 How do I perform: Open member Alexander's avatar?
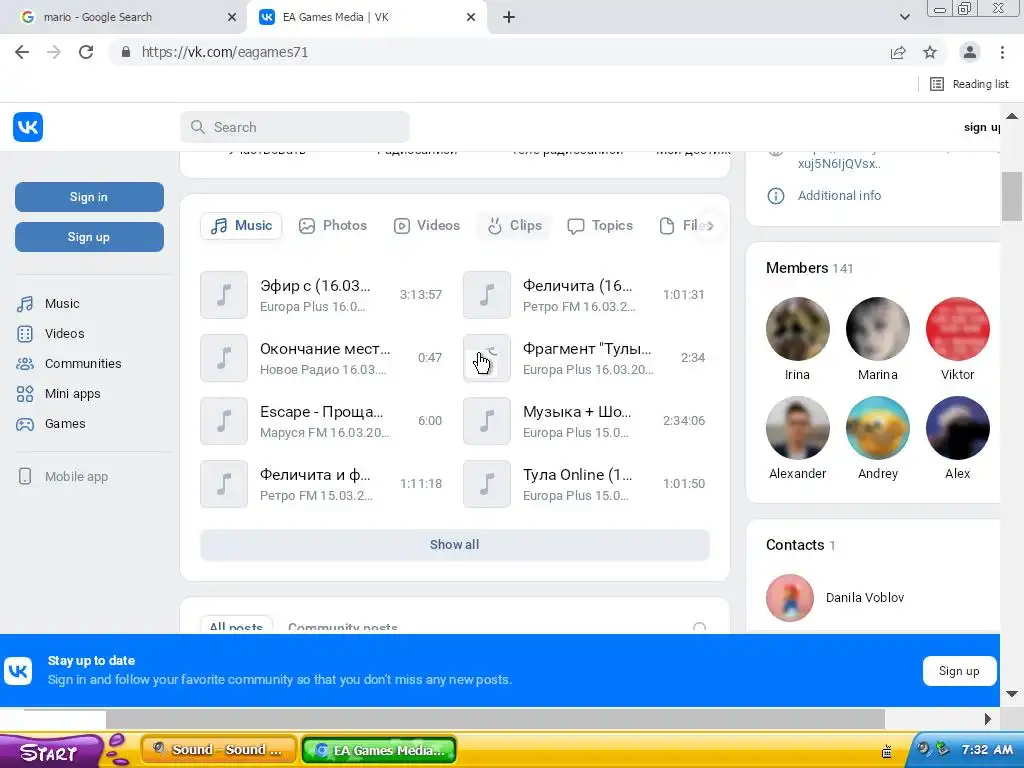[x=797, y=428]
